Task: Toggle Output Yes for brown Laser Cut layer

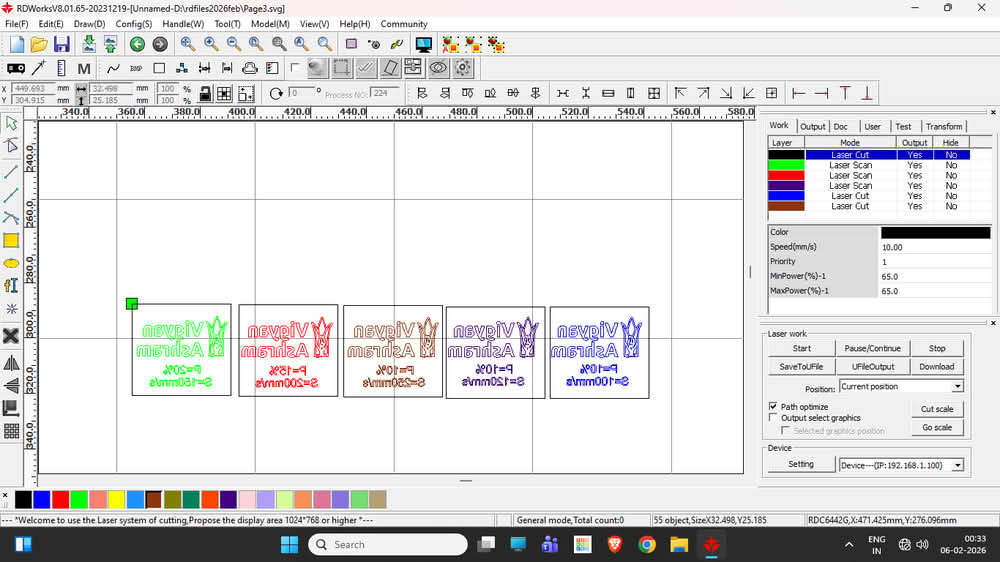Action: 915,206
